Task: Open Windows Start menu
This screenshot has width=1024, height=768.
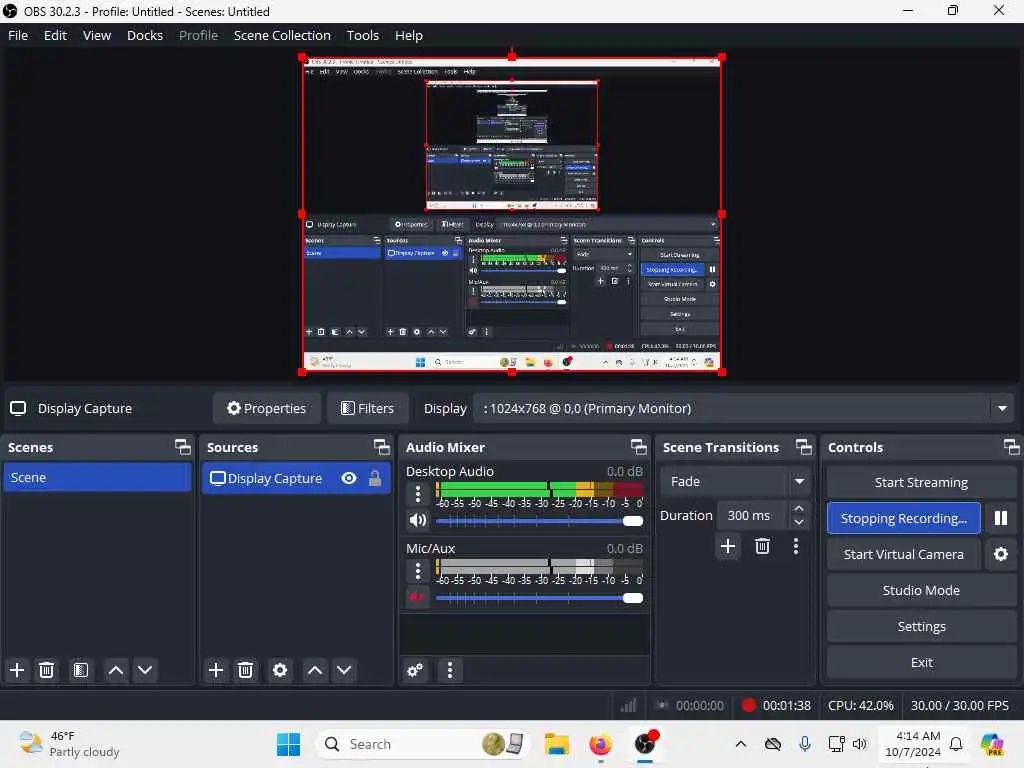Action: coord(288,744)
